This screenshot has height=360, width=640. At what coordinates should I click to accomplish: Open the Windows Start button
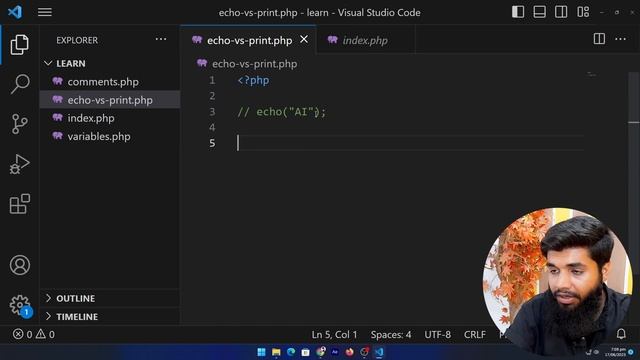pos(261,352)
